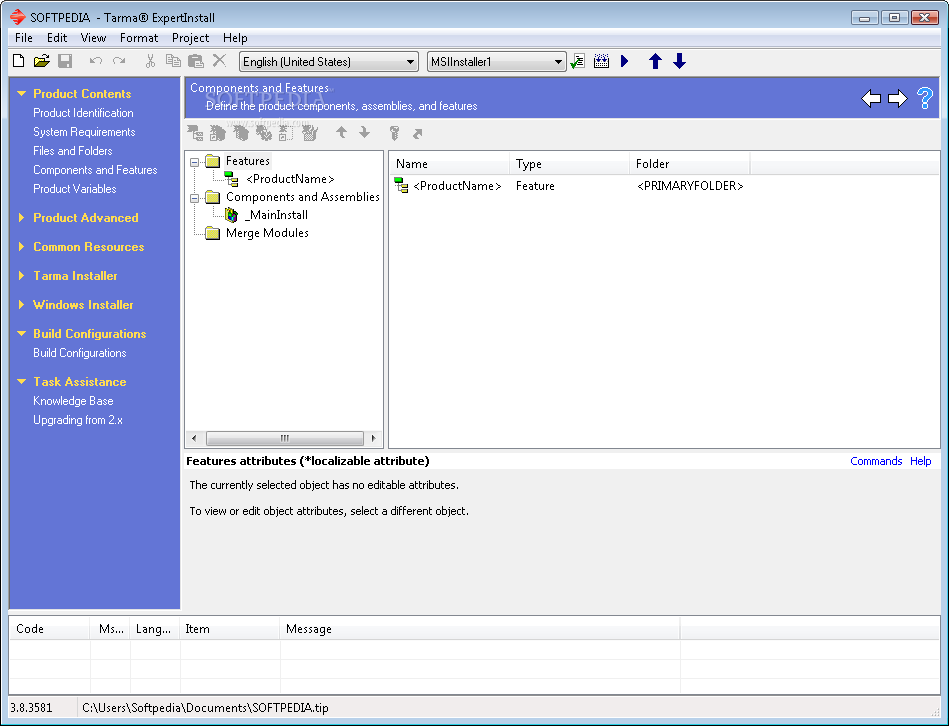Open the Project menu
This screenshot has width=949, height=726.
tap(190, 38)
